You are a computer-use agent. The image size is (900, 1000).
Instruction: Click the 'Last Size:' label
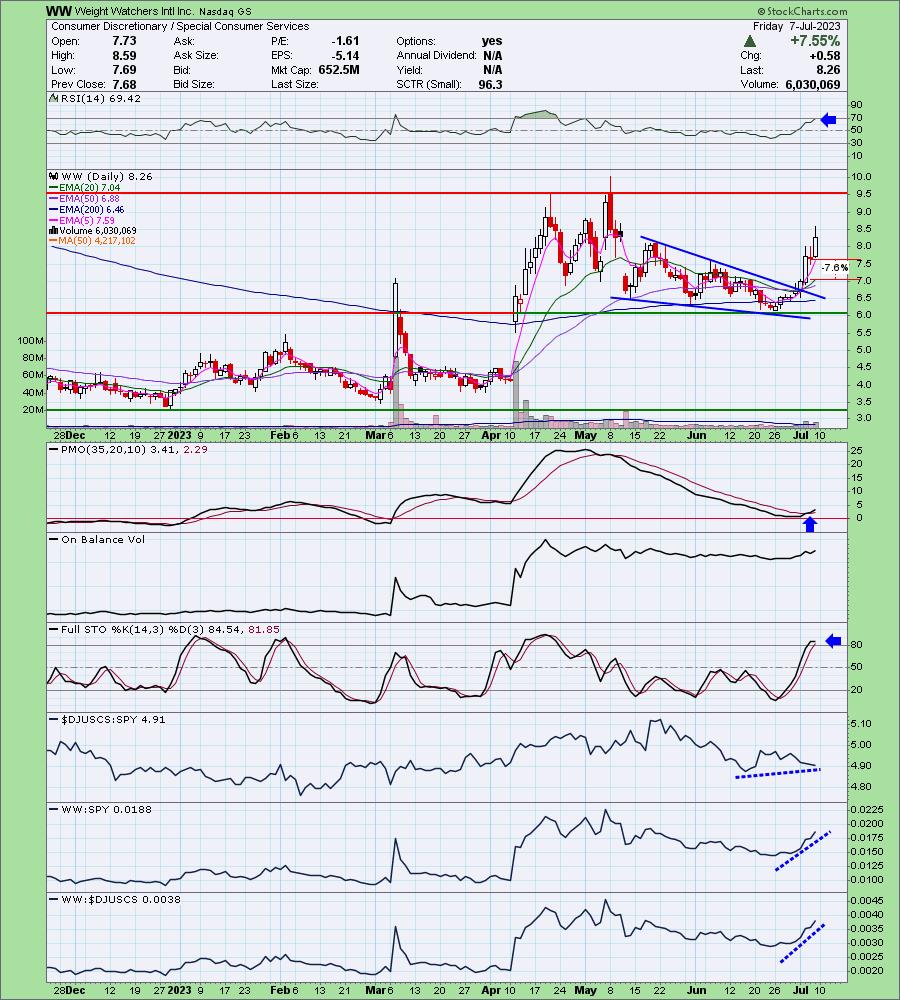pos(295,84)
